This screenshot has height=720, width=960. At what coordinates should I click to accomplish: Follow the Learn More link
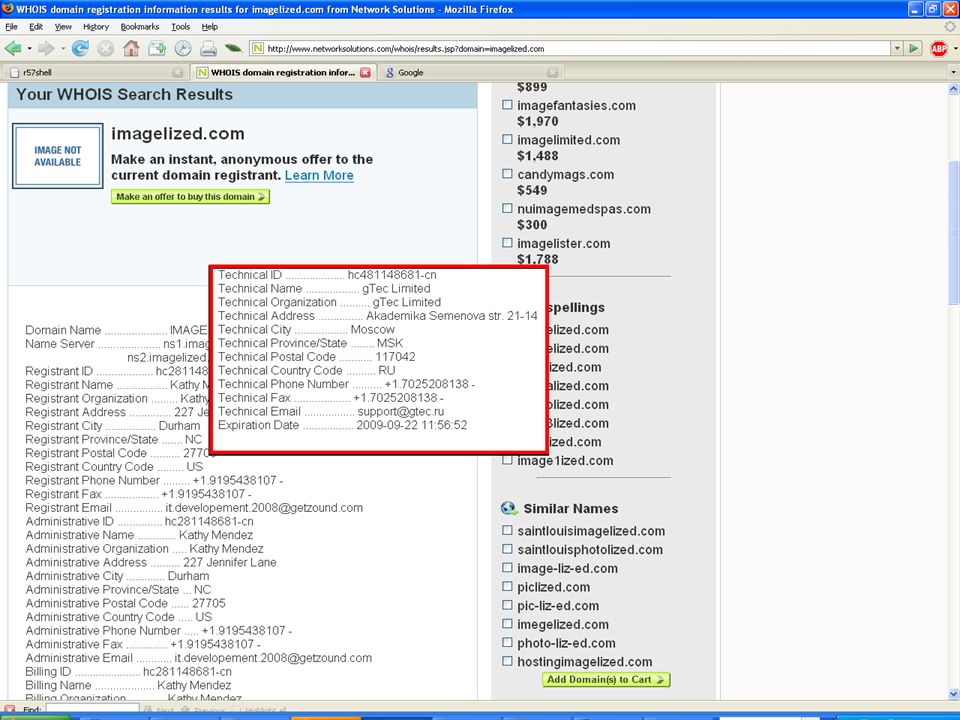click(319, 175)
